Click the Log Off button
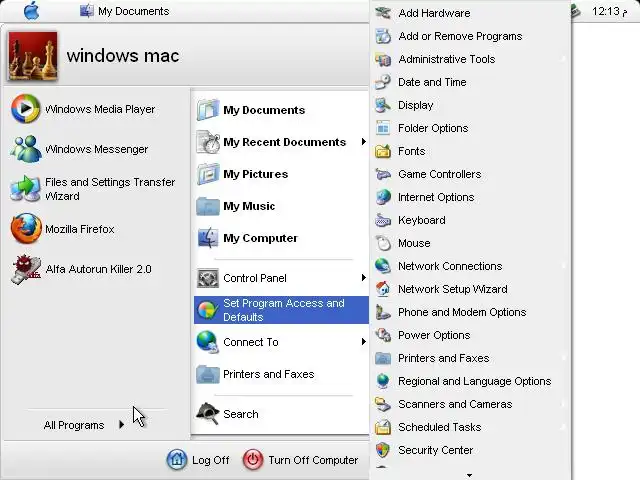The width and height of the screenshot is (640, 480). 198,460
